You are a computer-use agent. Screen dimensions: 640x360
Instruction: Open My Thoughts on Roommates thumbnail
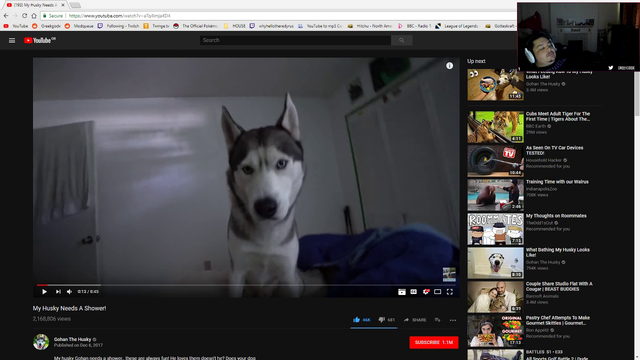click(496, 229)
